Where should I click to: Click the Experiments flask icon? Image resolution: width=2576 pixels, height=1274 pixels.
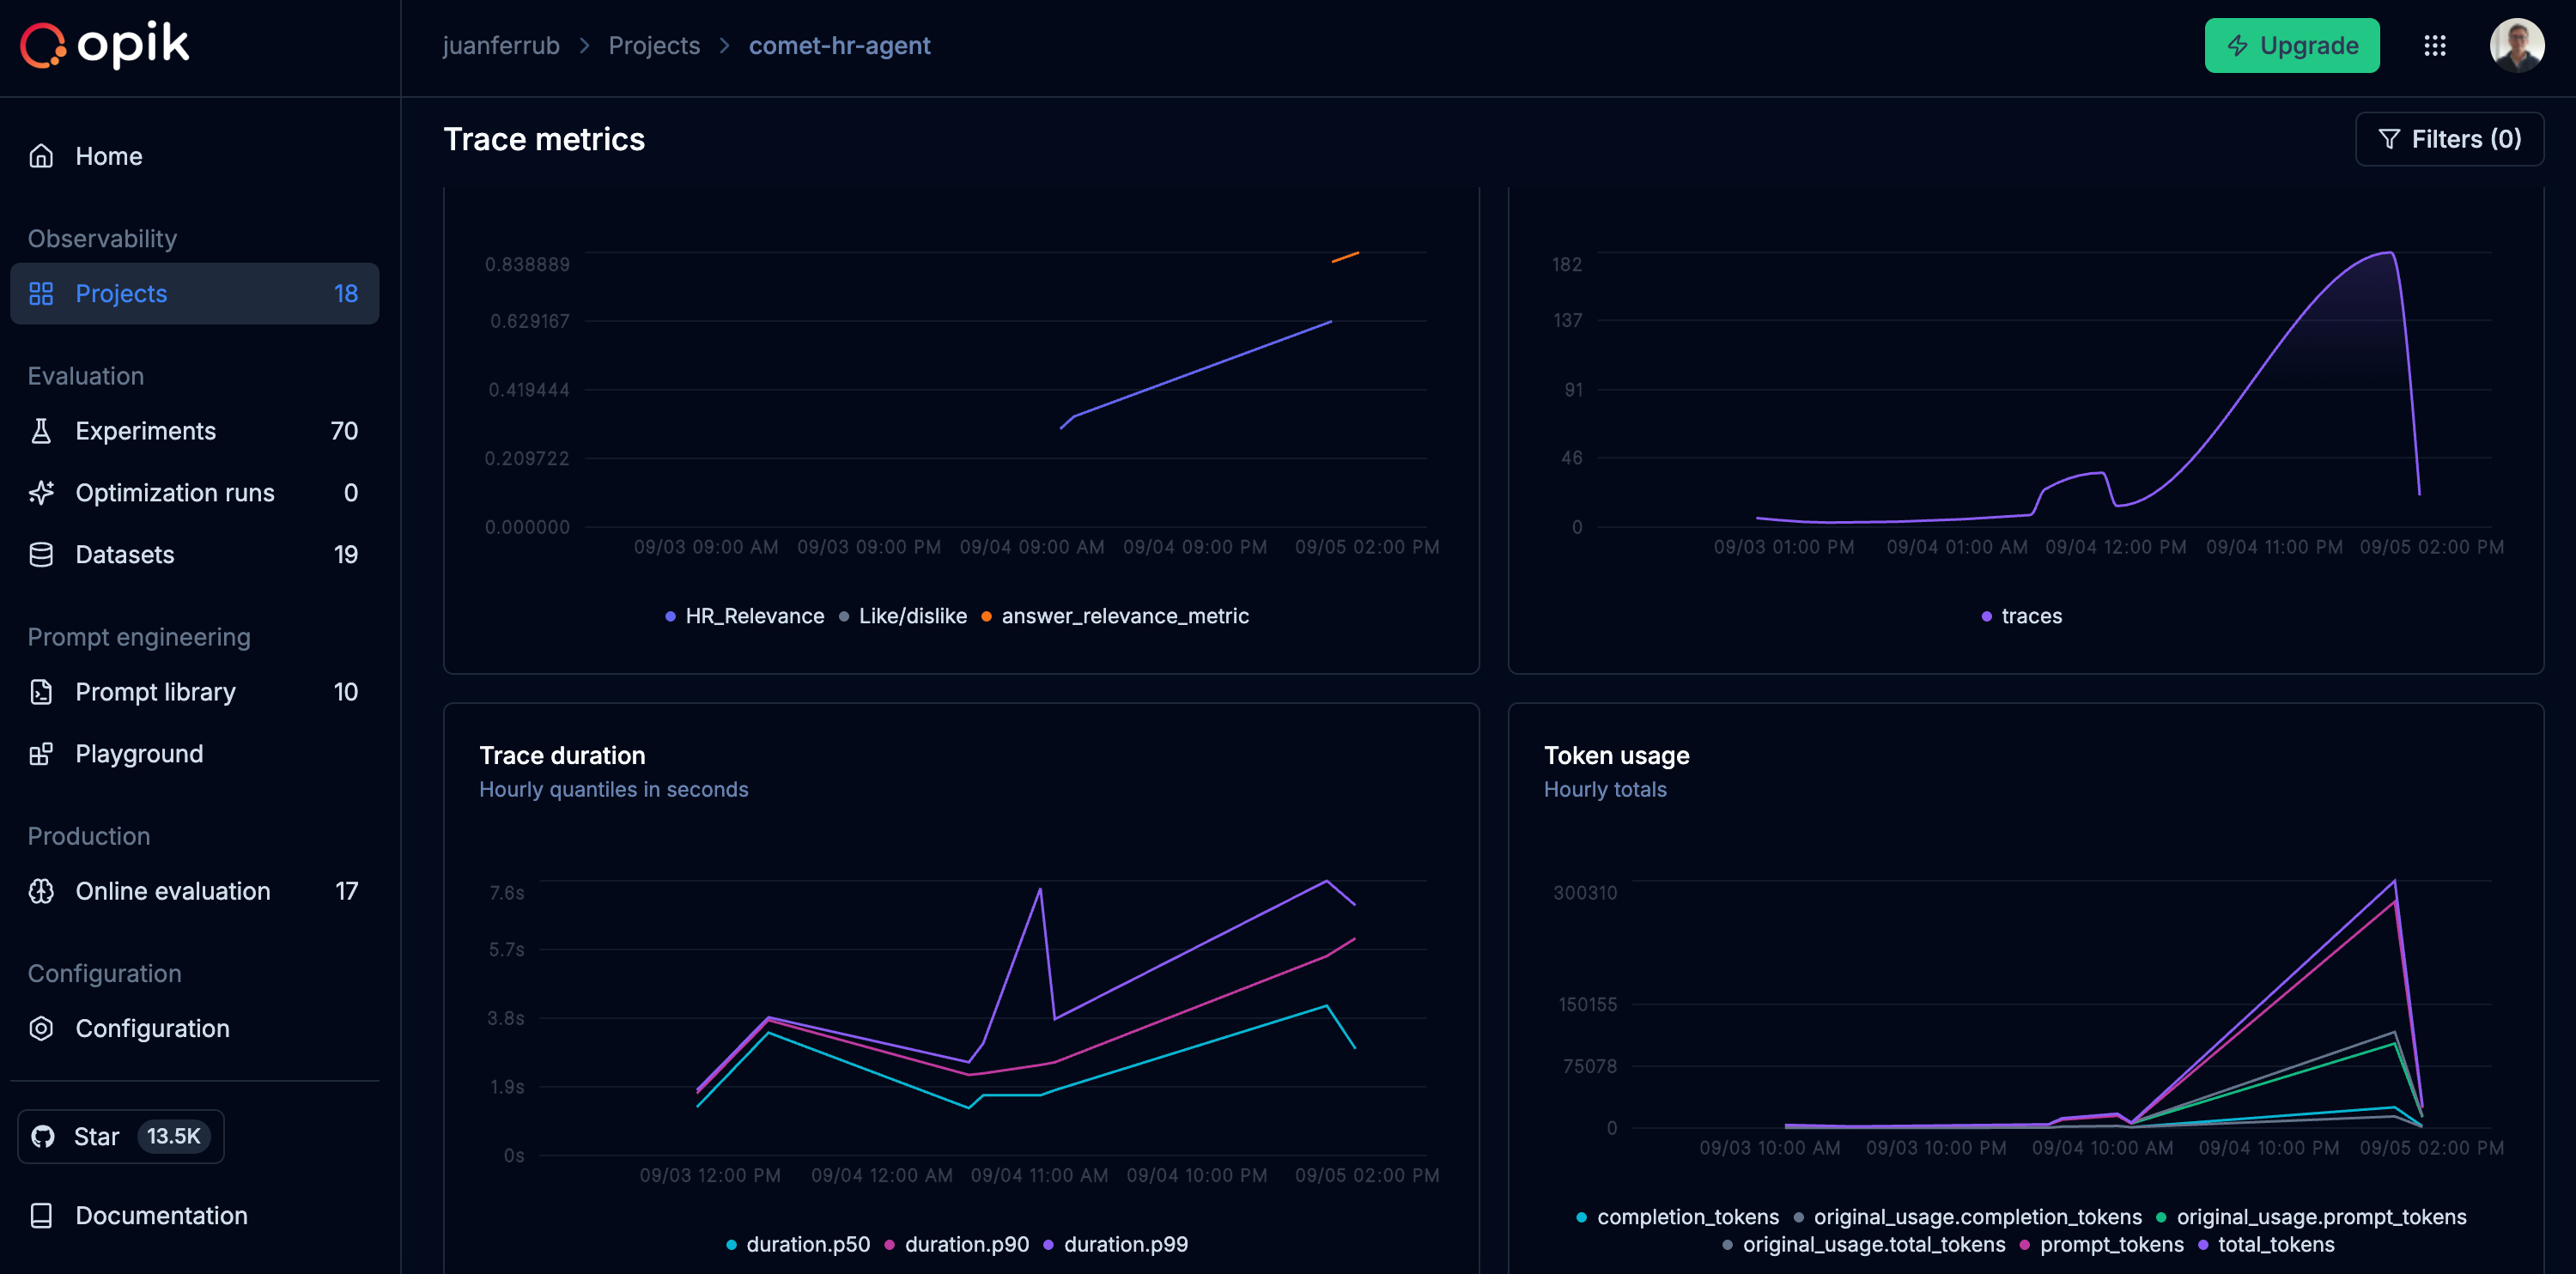(41, 431)
